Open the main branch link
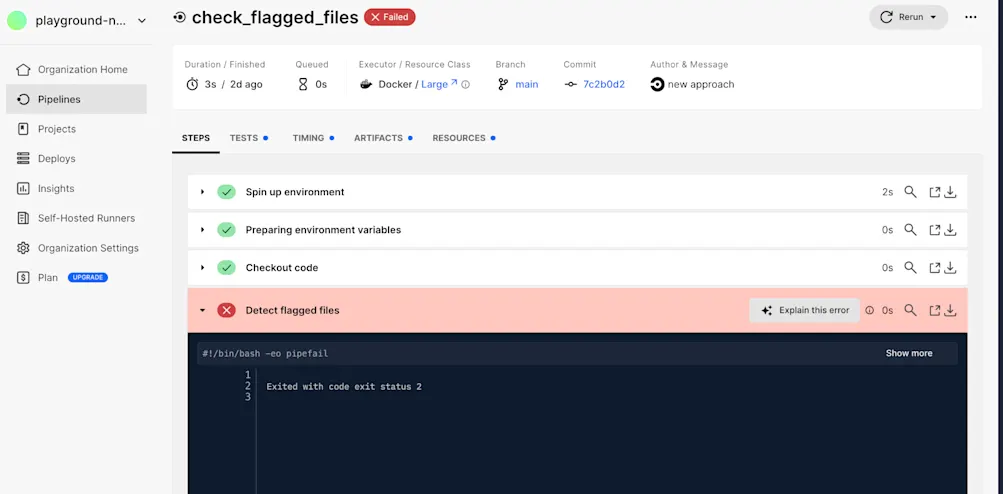The width and height of the screenshot is (1003, 494). (526, 84)
